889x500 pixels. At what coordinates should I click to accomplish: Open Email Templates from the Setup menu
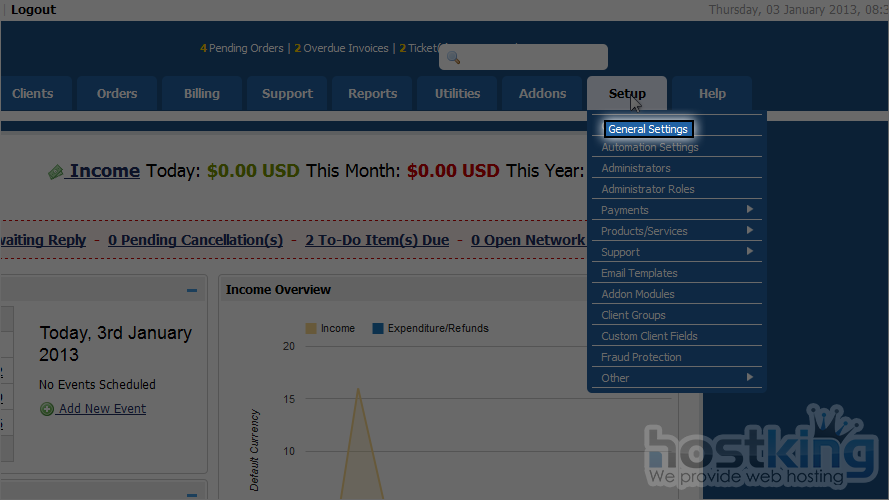pyautogui.click(x=639, y=273)
